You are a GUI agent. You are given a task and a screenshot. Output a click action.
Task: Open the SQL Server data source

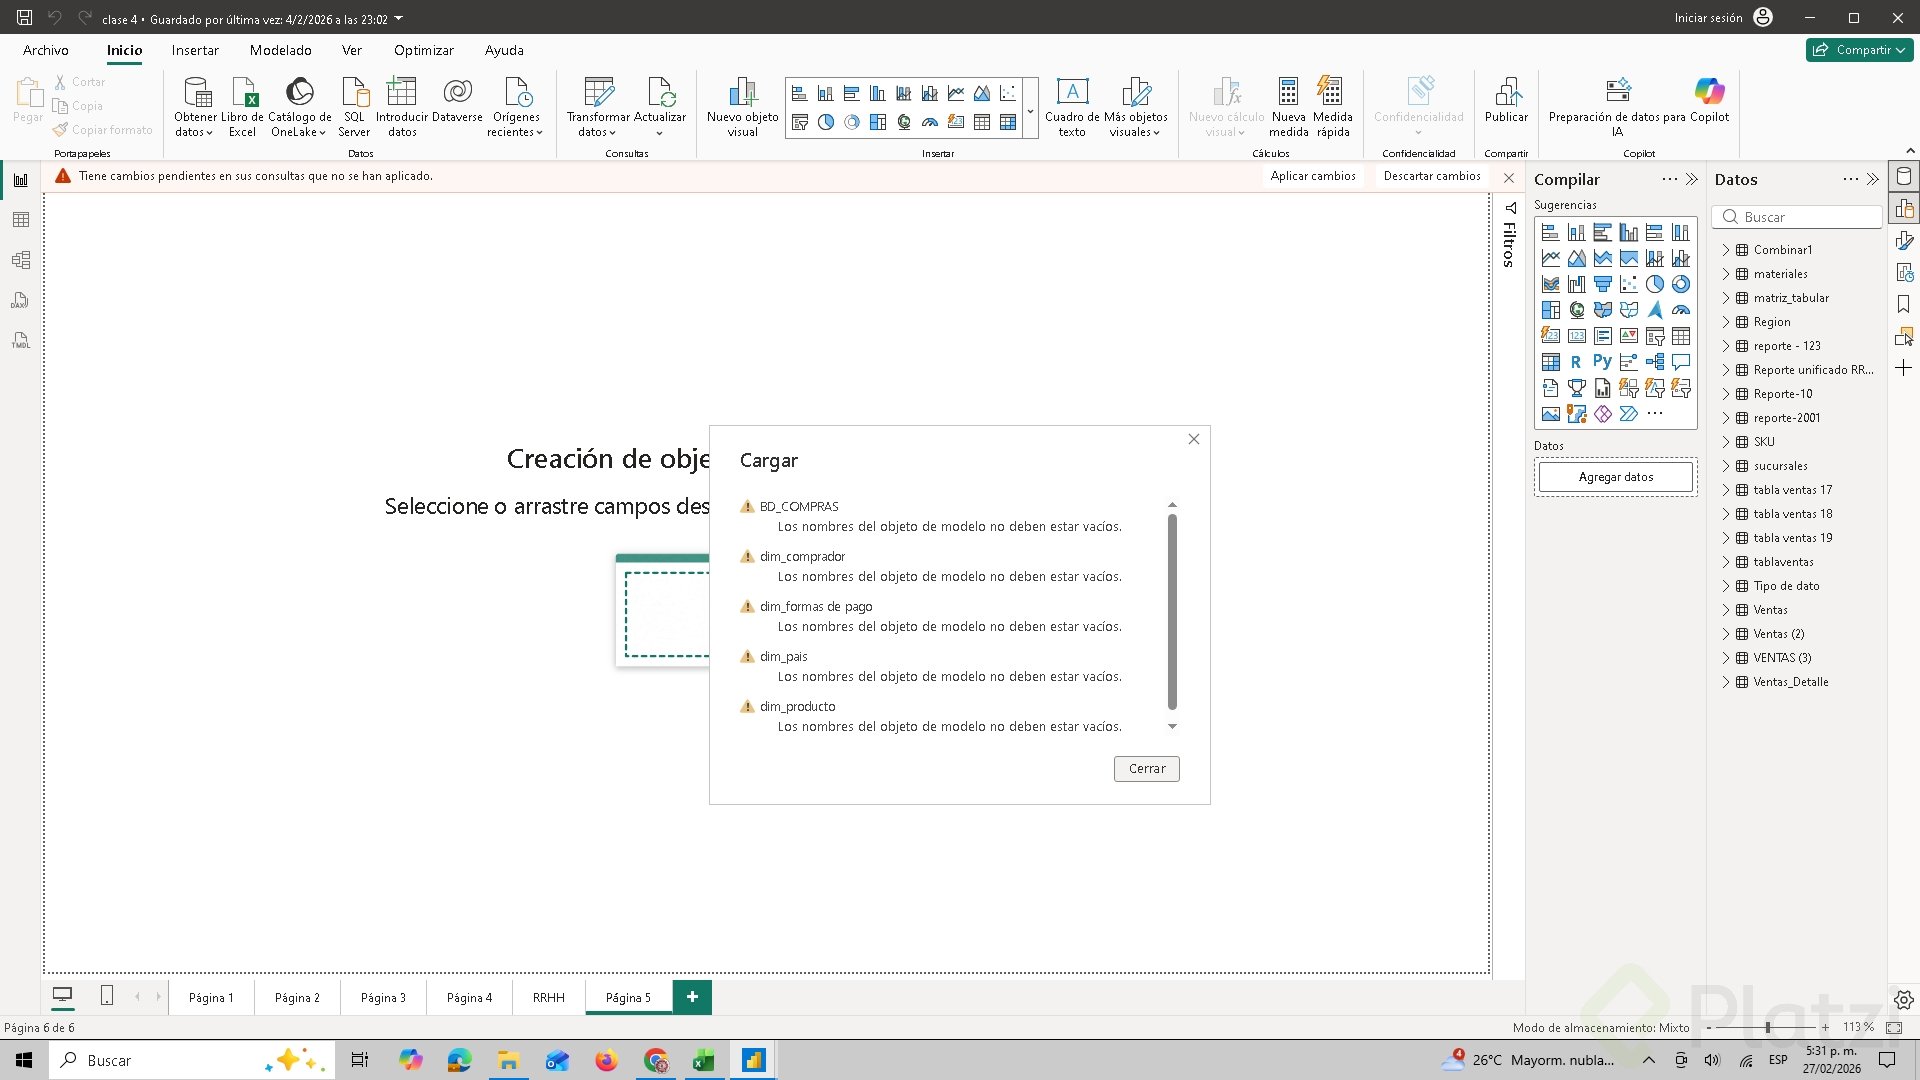354,93
